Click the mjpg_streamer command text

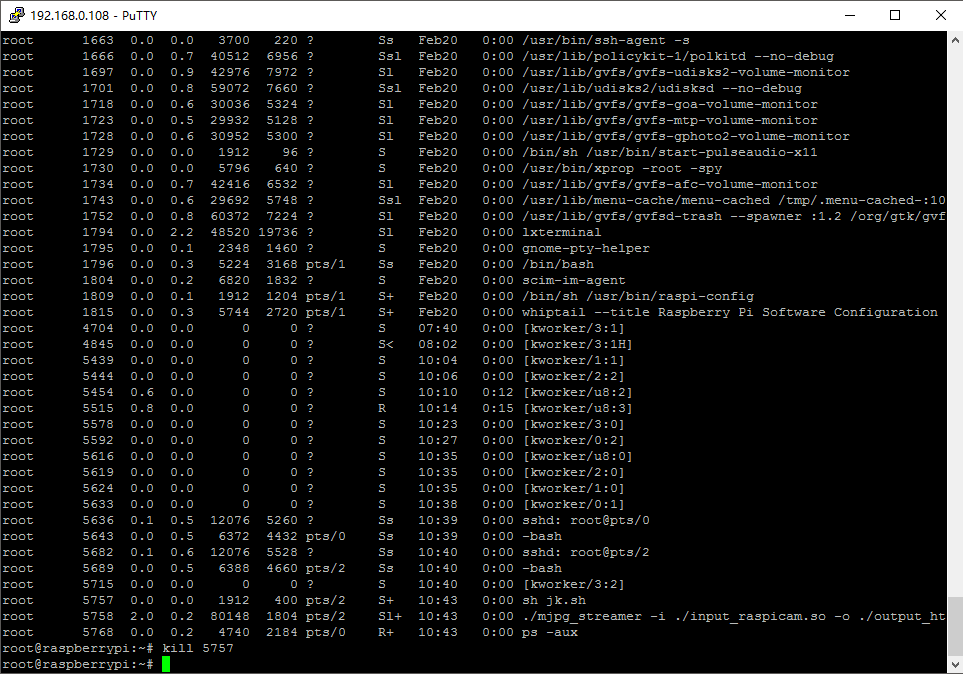[734, 616]
